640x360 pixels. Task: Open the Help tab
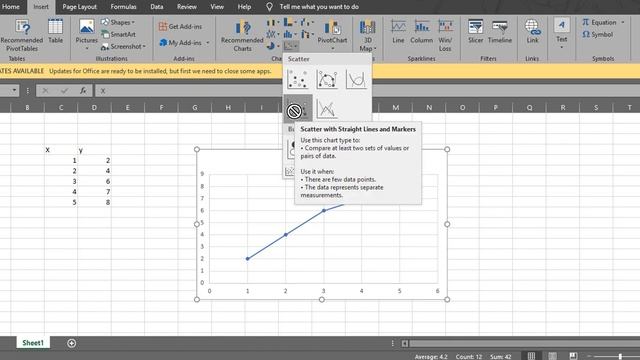point(244,7)
